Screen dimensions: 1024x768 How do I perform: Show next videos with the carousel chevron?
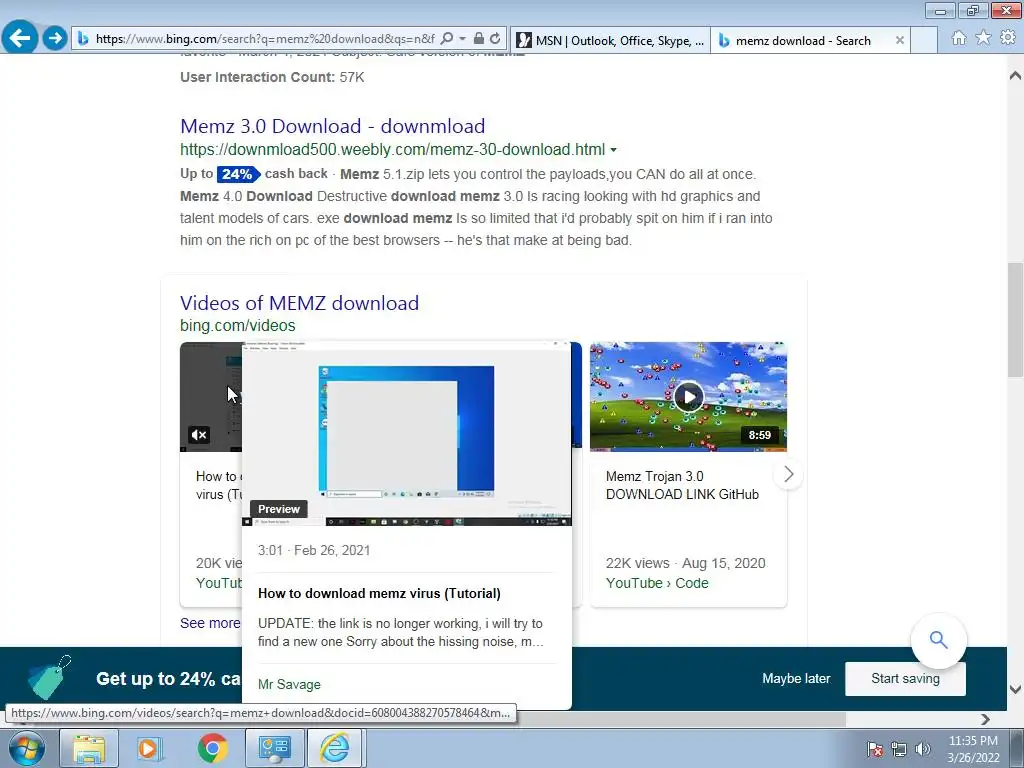click(788, 474)
